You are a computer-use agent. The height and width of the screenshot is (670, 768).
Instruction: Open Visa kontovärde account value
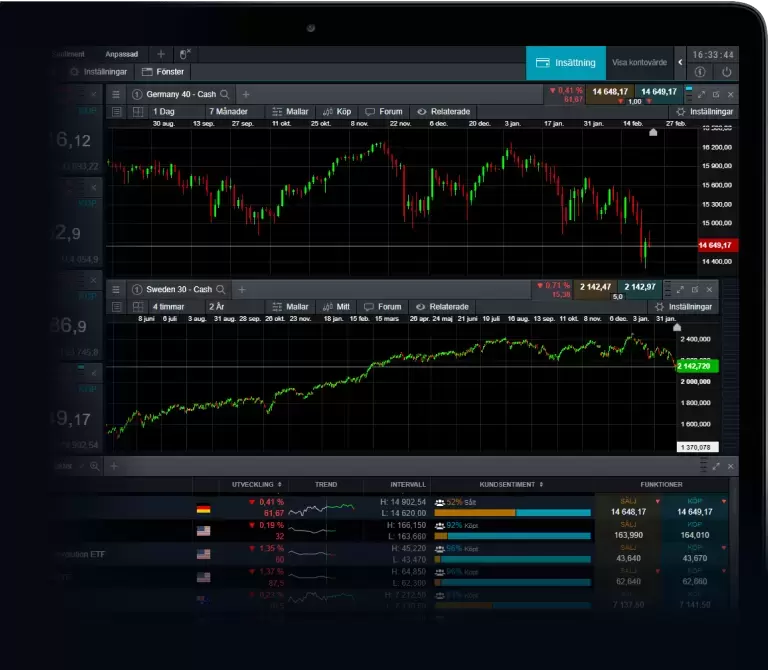click(x=639, y=63)
